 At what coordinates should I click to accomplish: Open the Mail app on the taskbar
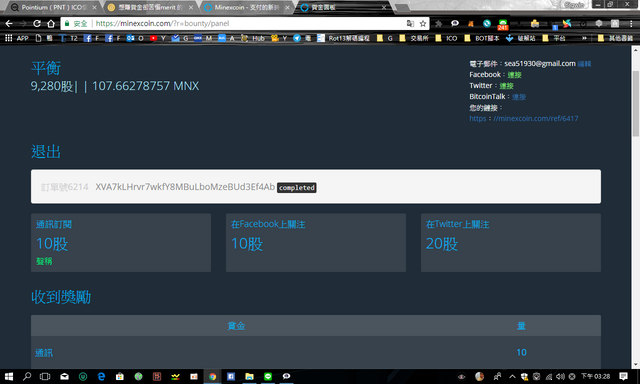click(64, 376)
